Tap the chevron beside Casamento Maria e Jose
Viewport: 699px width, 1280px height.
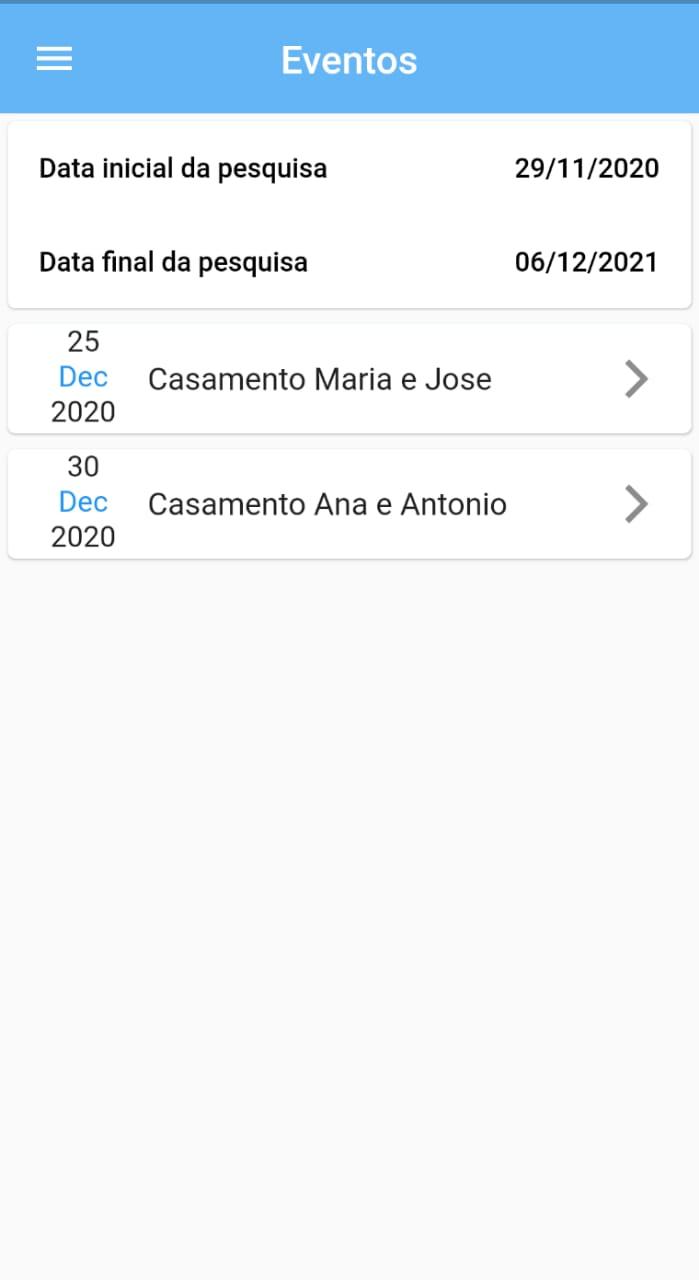(636, 378)
